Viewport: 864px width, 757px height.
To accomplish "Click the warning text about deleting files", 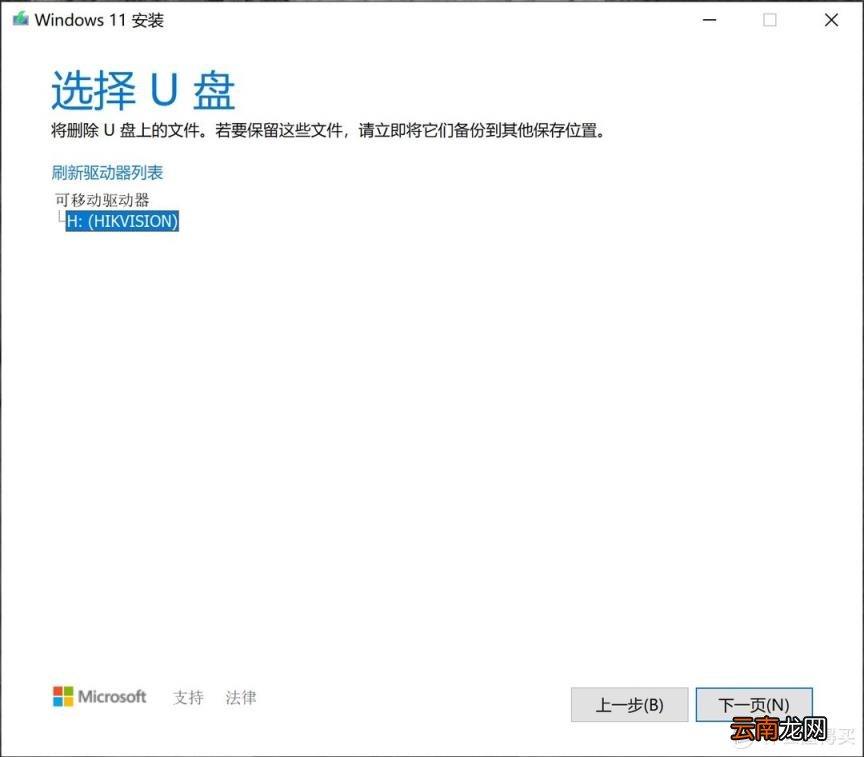I will (328, 131).
